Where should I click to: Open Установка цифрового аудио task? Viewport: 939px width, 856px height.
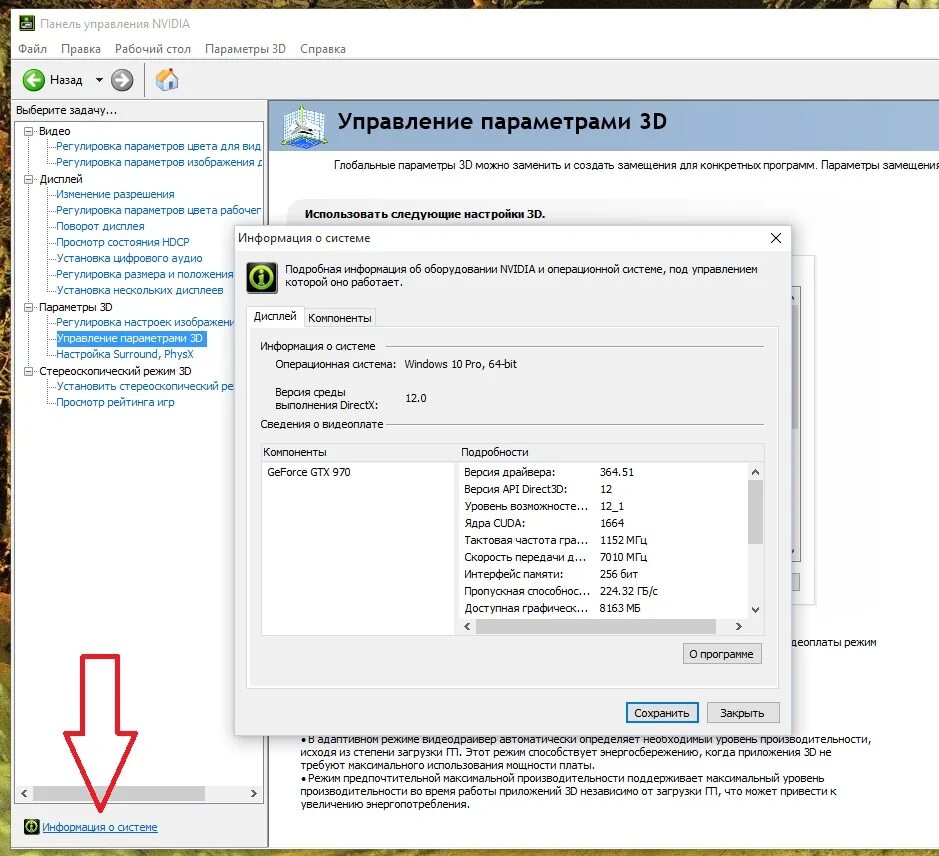(x=129, y=258)
